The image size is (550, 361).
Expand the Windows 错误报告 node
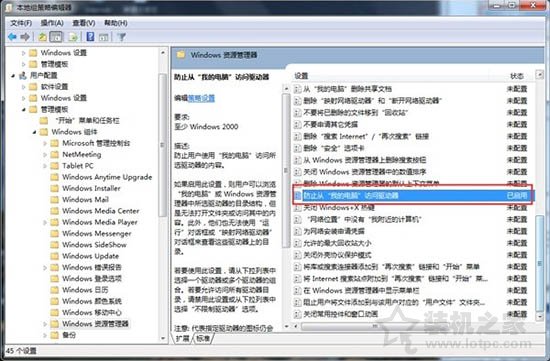pyautogui.click(x=45, y=267)
